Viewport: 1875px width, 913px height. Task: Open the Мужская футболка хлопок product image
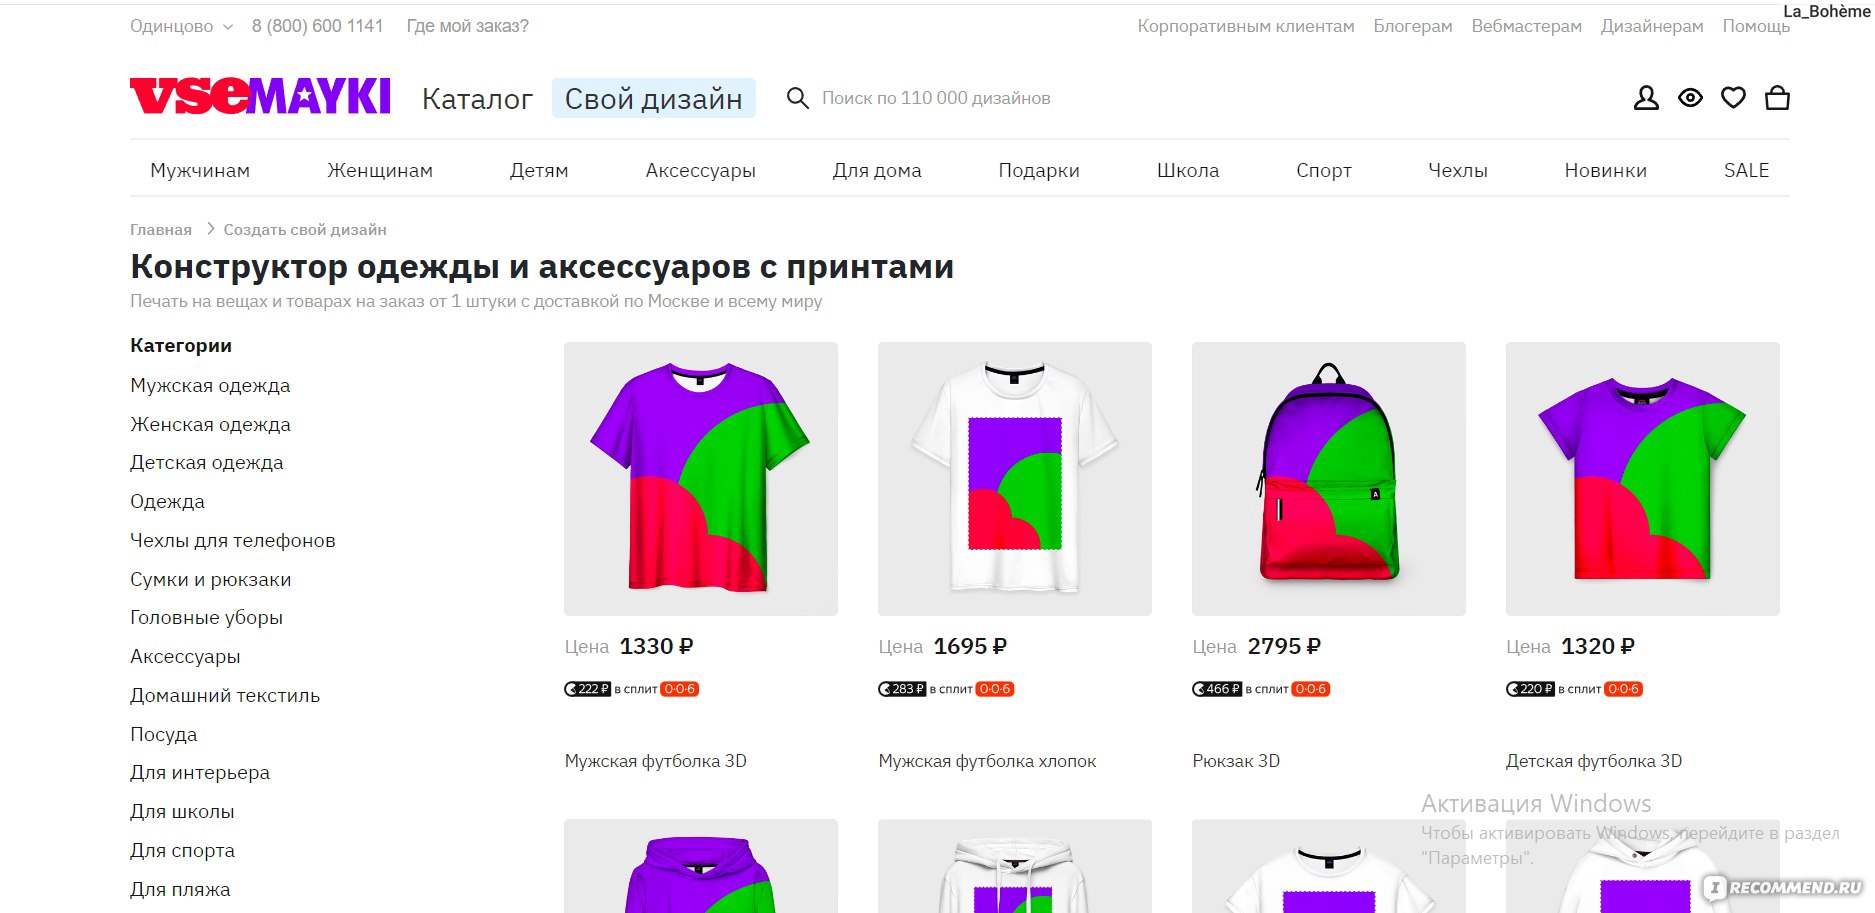pos(1015,479)
